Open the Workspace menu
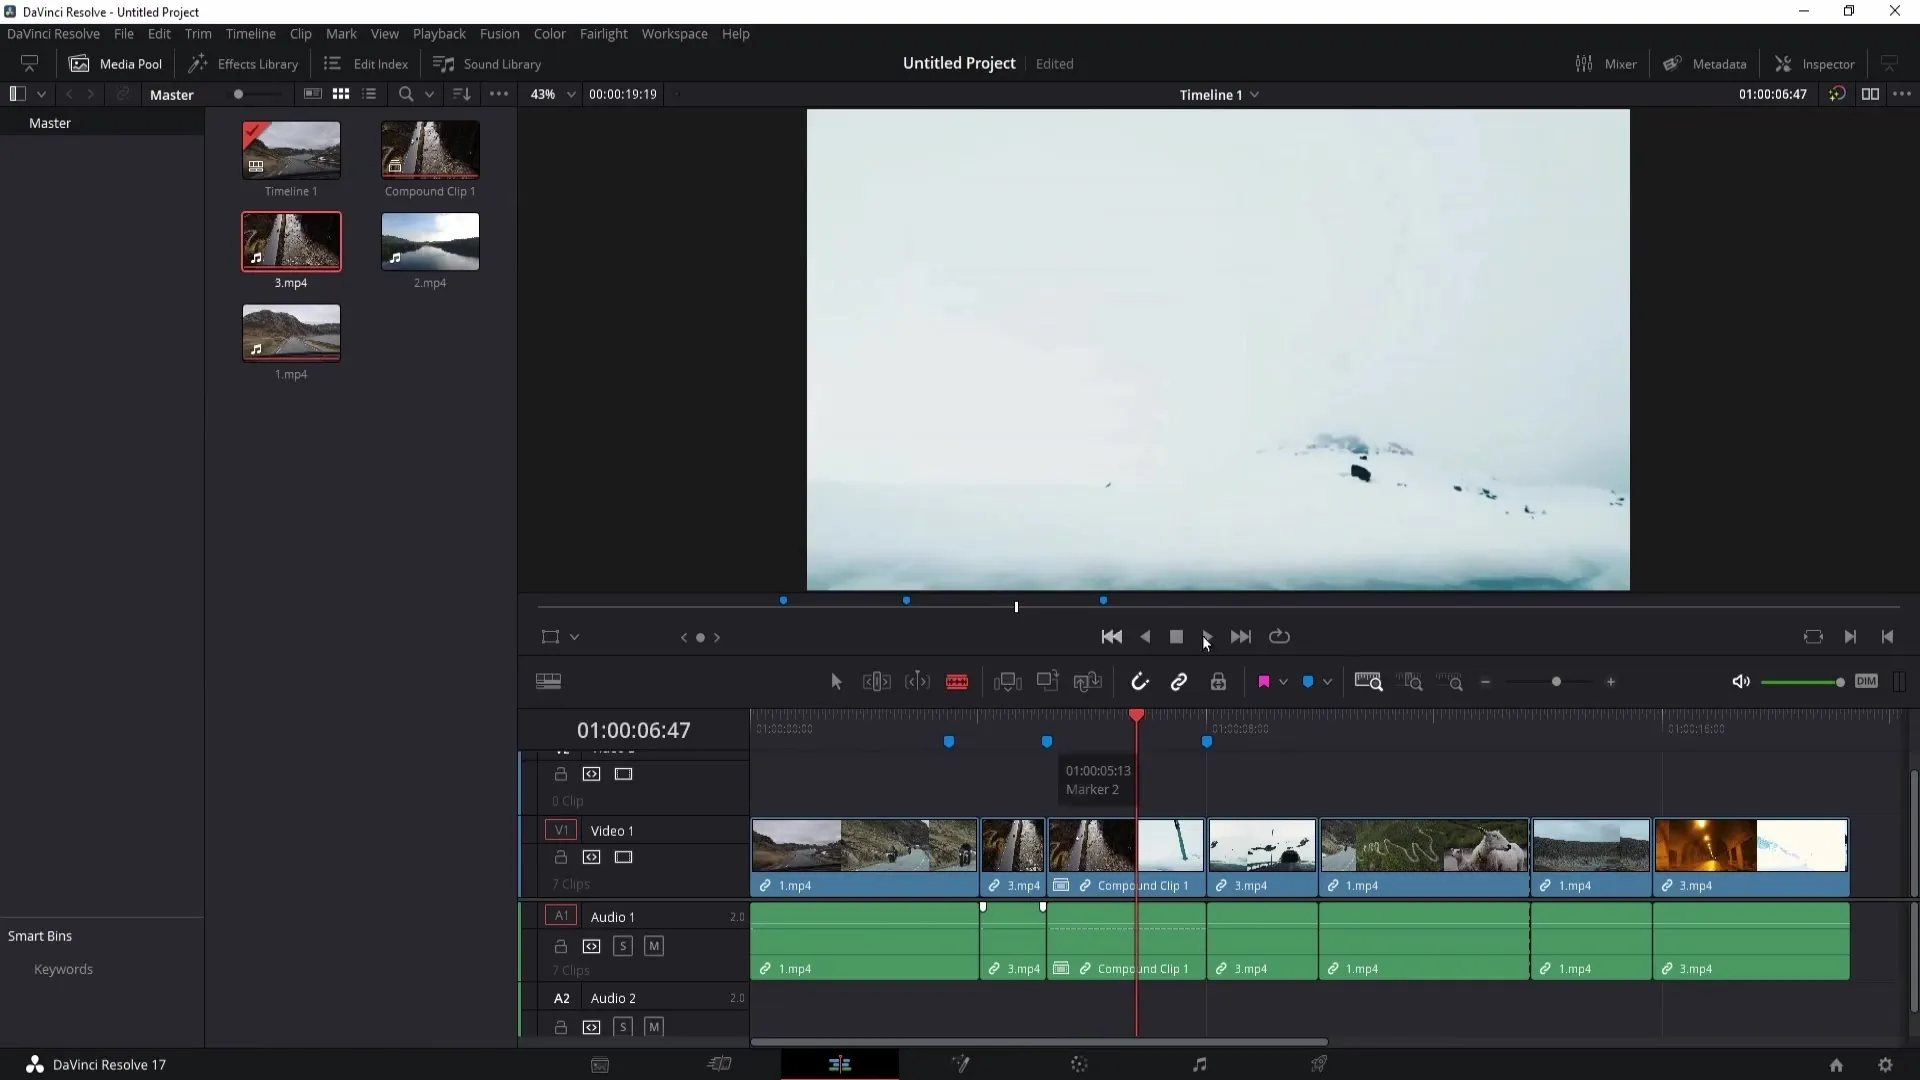Image resolution: width=1920 pixels, height=1080 pixels. (674, 33)
